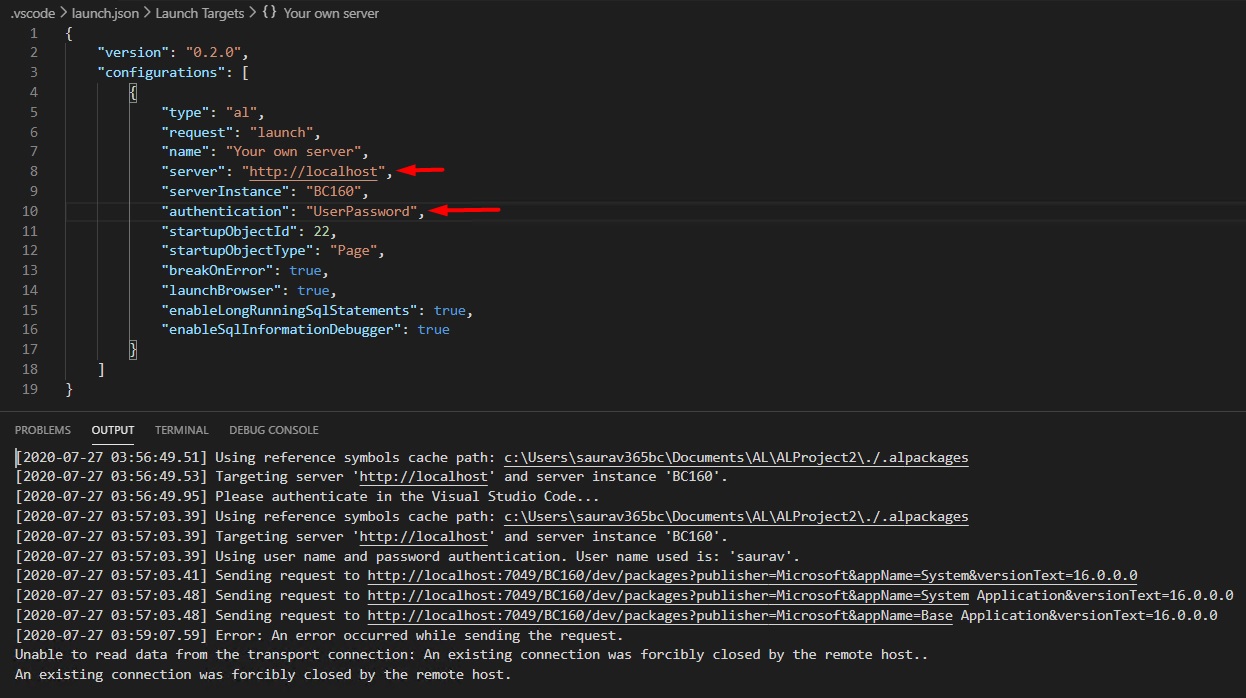Select the OUTPUT tab
The image size is (1246, 698).
112,430
